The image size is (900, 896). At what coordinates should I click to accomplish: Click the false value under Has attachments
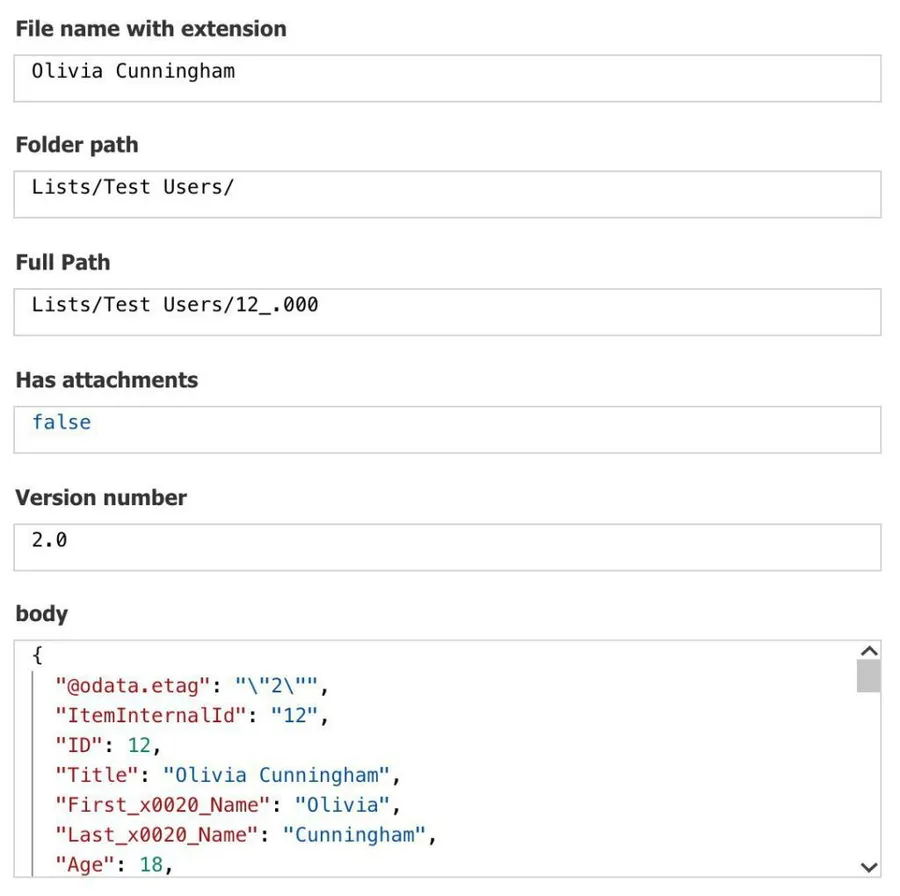pyautogui.click(x=61, y=422)
